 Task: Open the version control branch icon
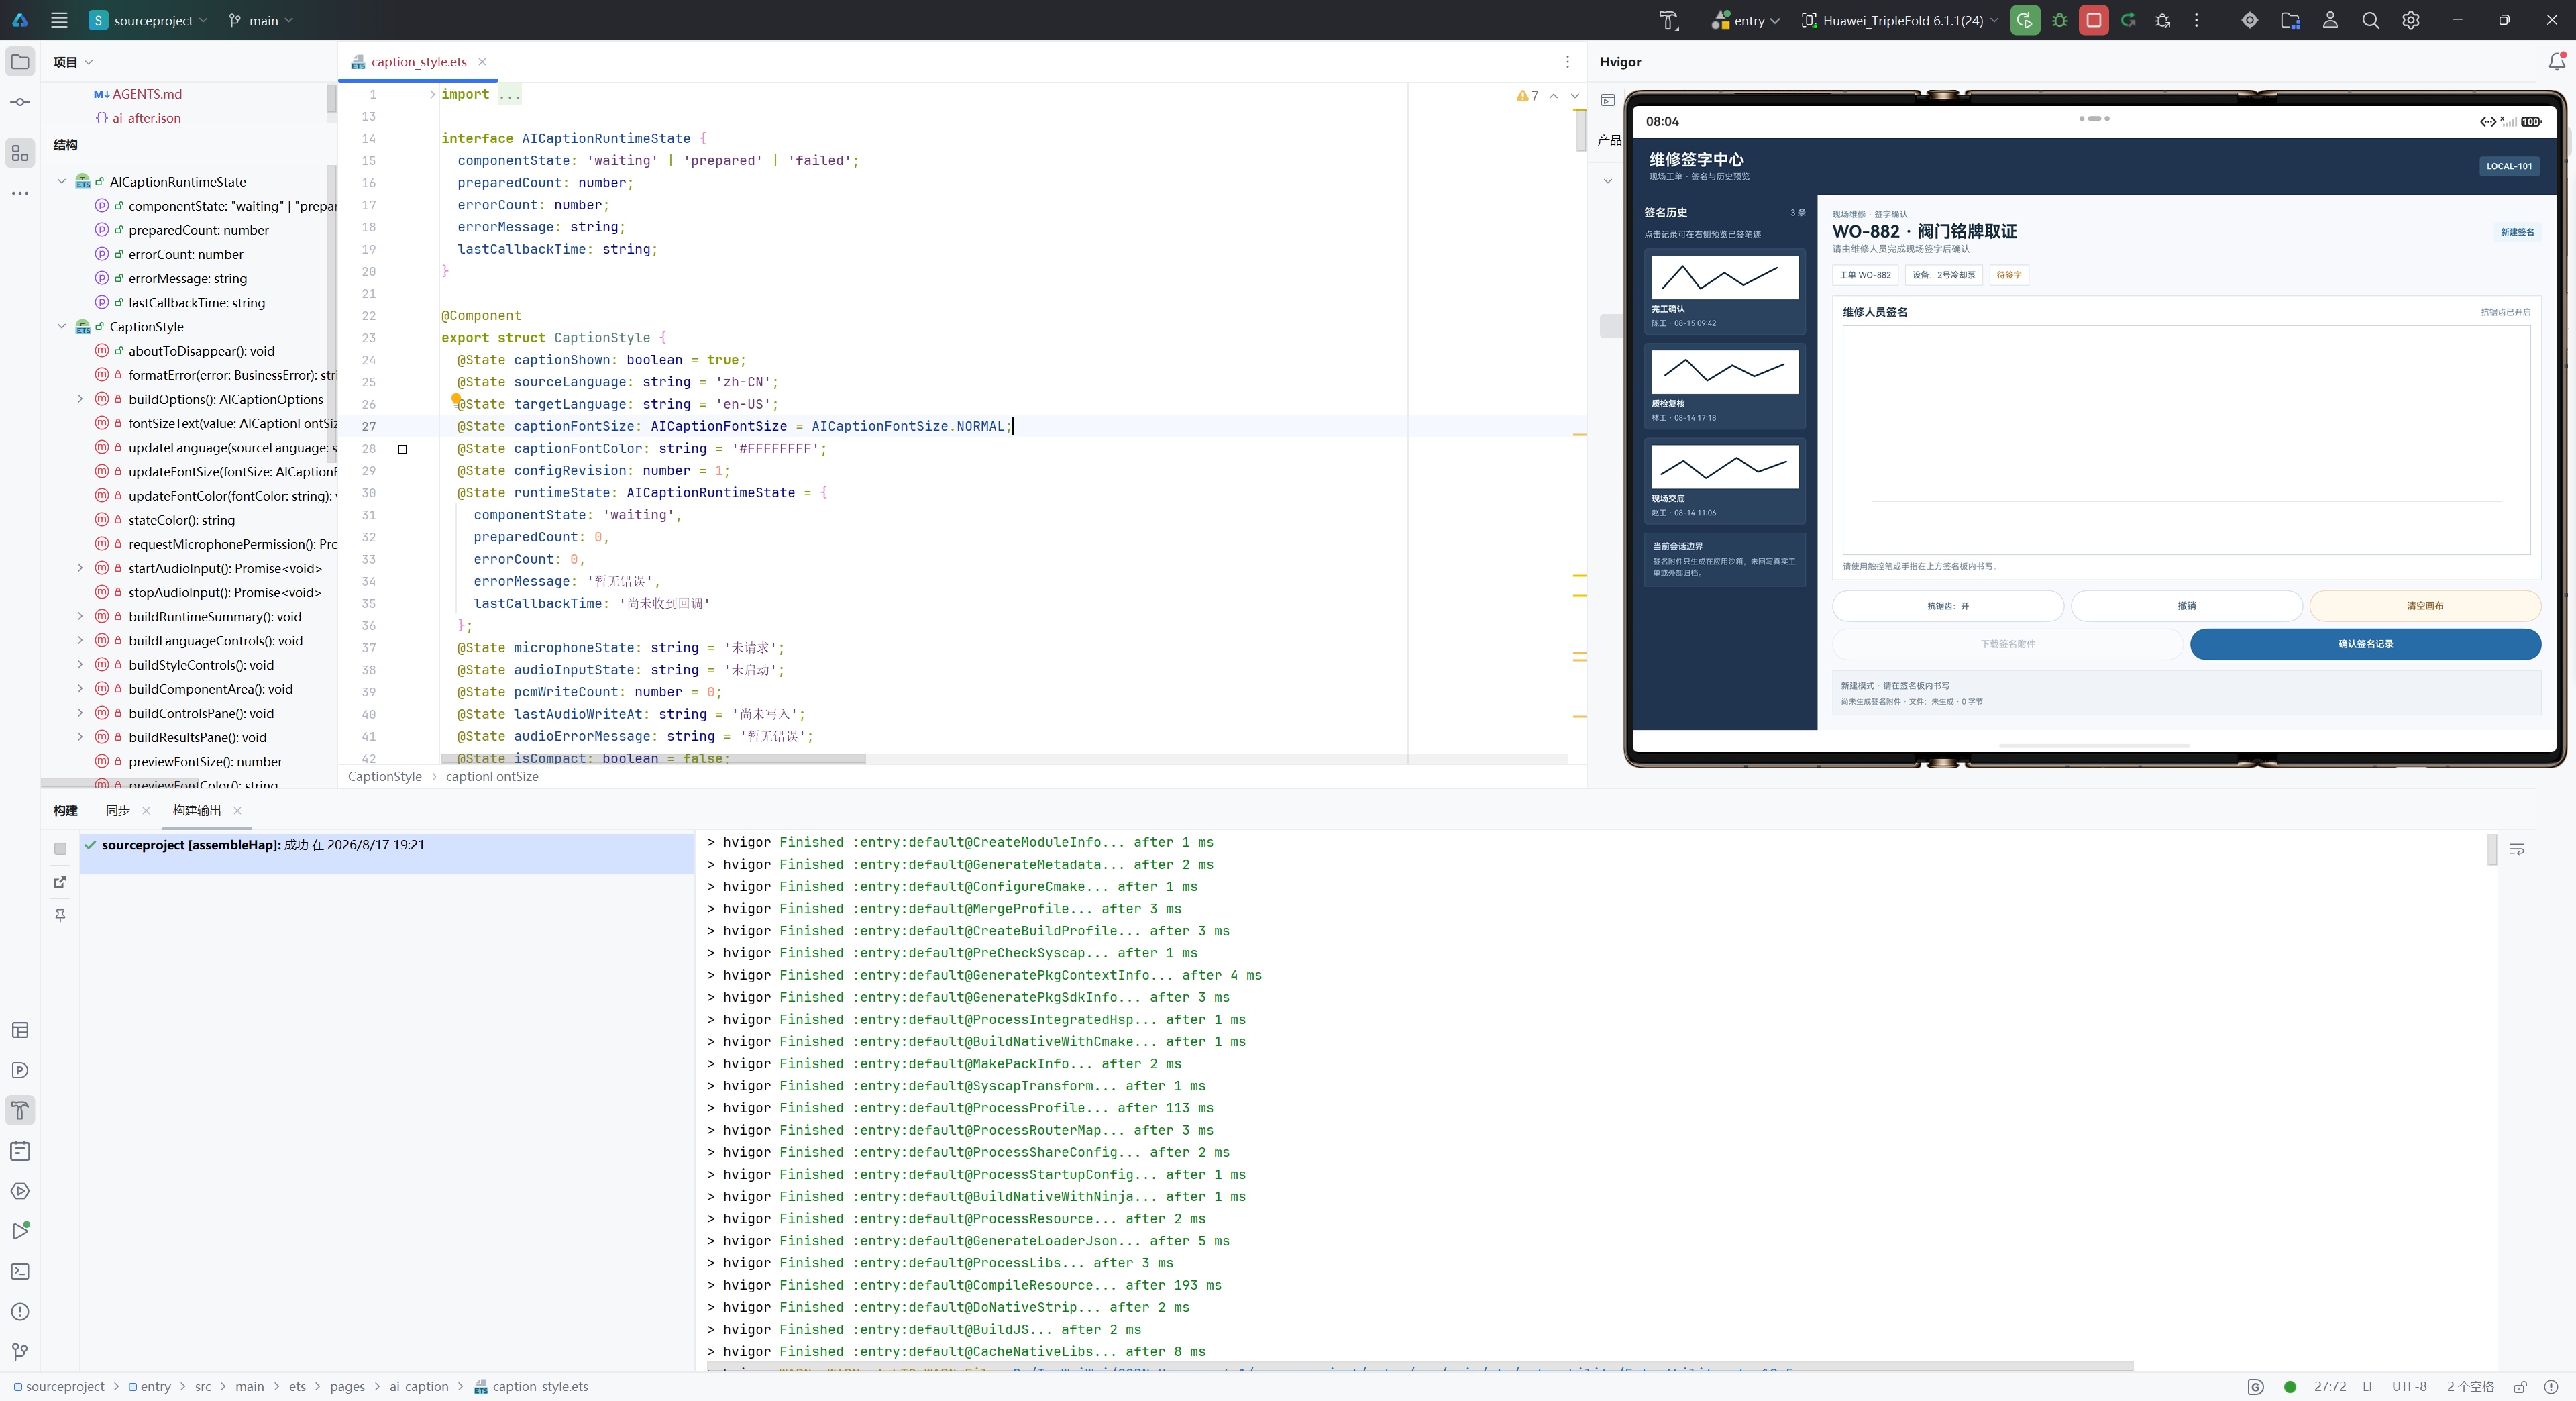coord(20,1352)
